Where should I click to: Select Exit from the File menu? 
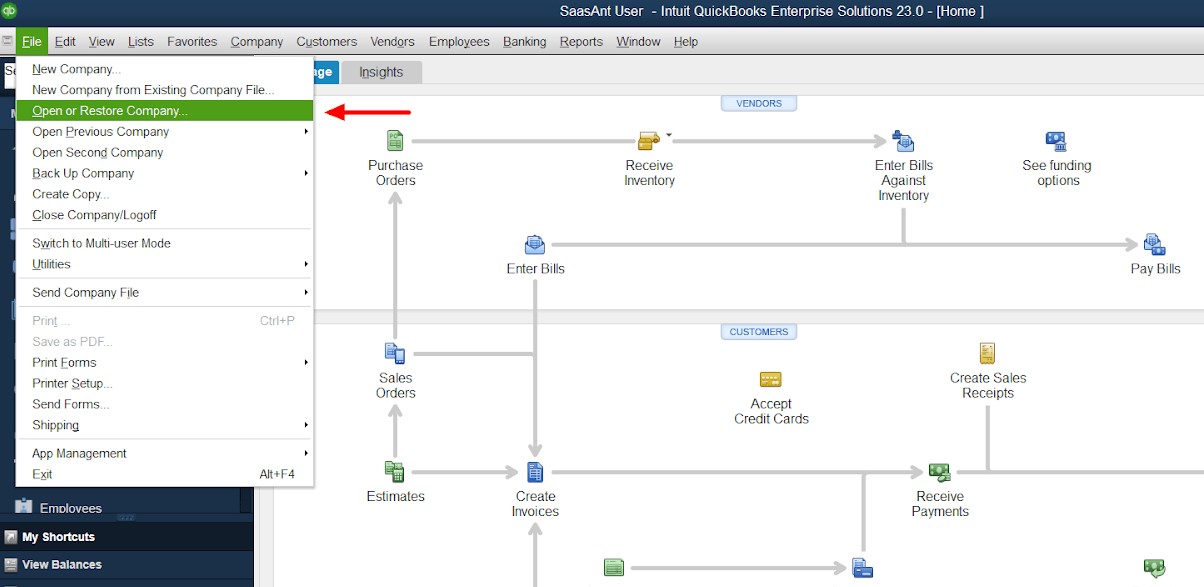(165, 475)
